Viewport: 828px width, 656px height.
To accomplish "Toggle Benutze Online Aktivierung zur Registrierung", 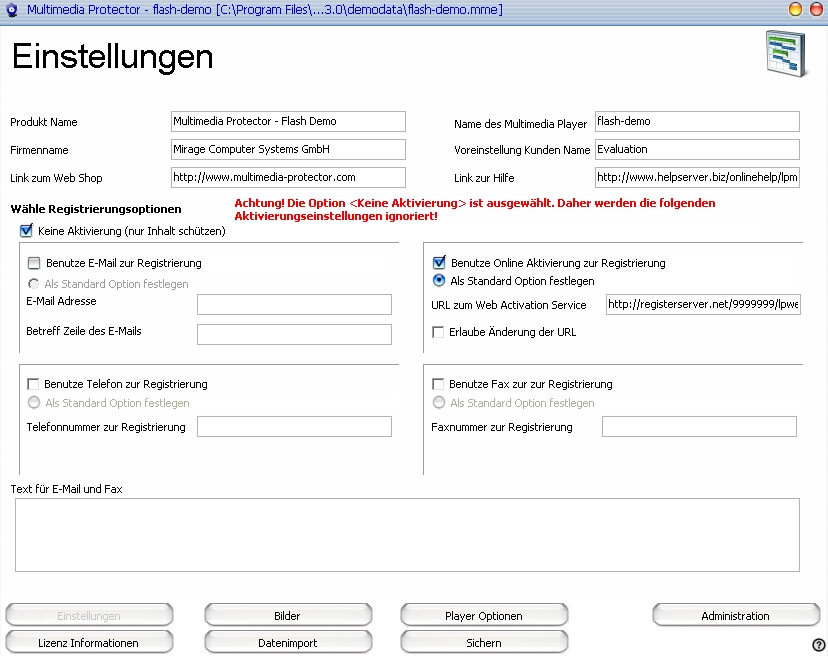I will click(439, 263).
